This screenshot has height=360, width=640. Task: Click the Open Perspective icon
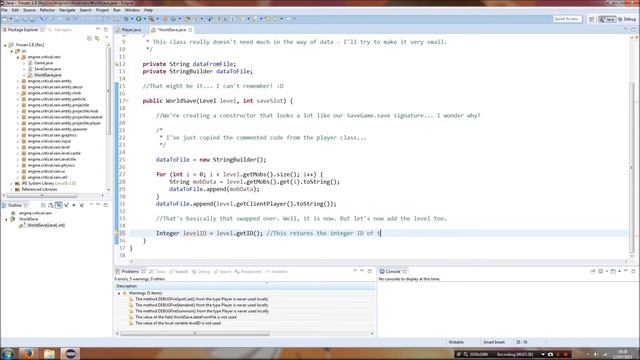pos(592,19)
